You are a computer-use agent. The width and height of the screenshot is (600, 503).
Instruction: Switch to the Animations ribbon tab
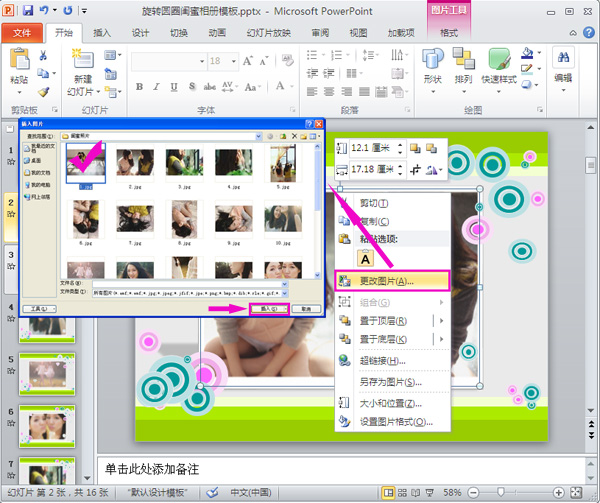tap(217, 33)
